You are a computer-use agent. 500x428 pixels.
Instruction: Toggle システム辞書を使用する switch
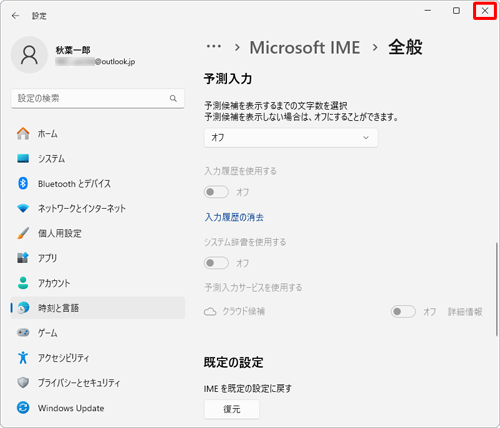(x=216, y=263)
